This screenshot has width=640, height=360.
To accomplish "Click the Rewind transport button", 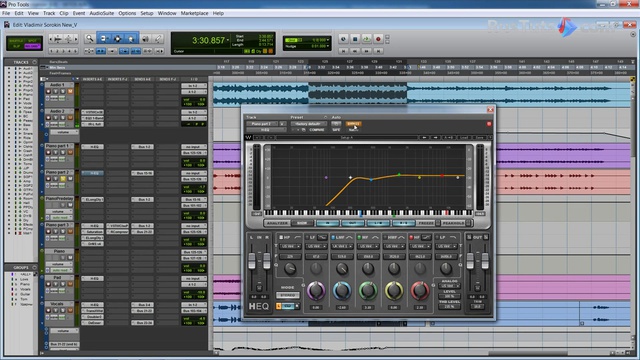I will point(355,51).
